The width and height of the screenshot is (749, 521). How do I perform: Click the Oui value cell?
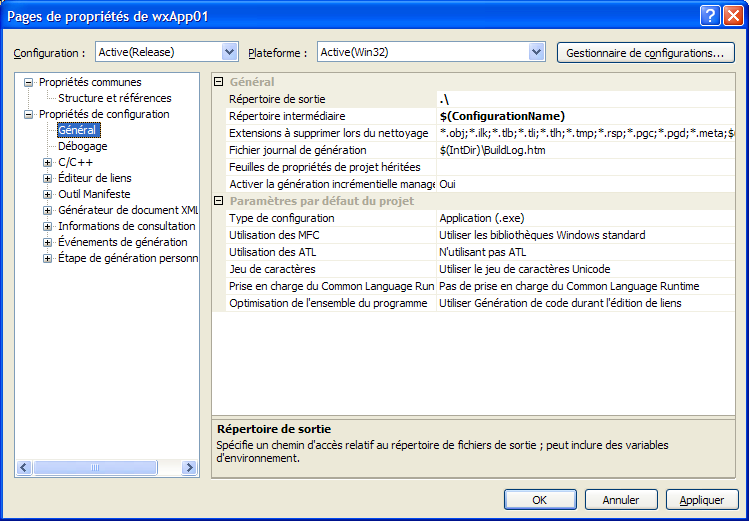586,184
